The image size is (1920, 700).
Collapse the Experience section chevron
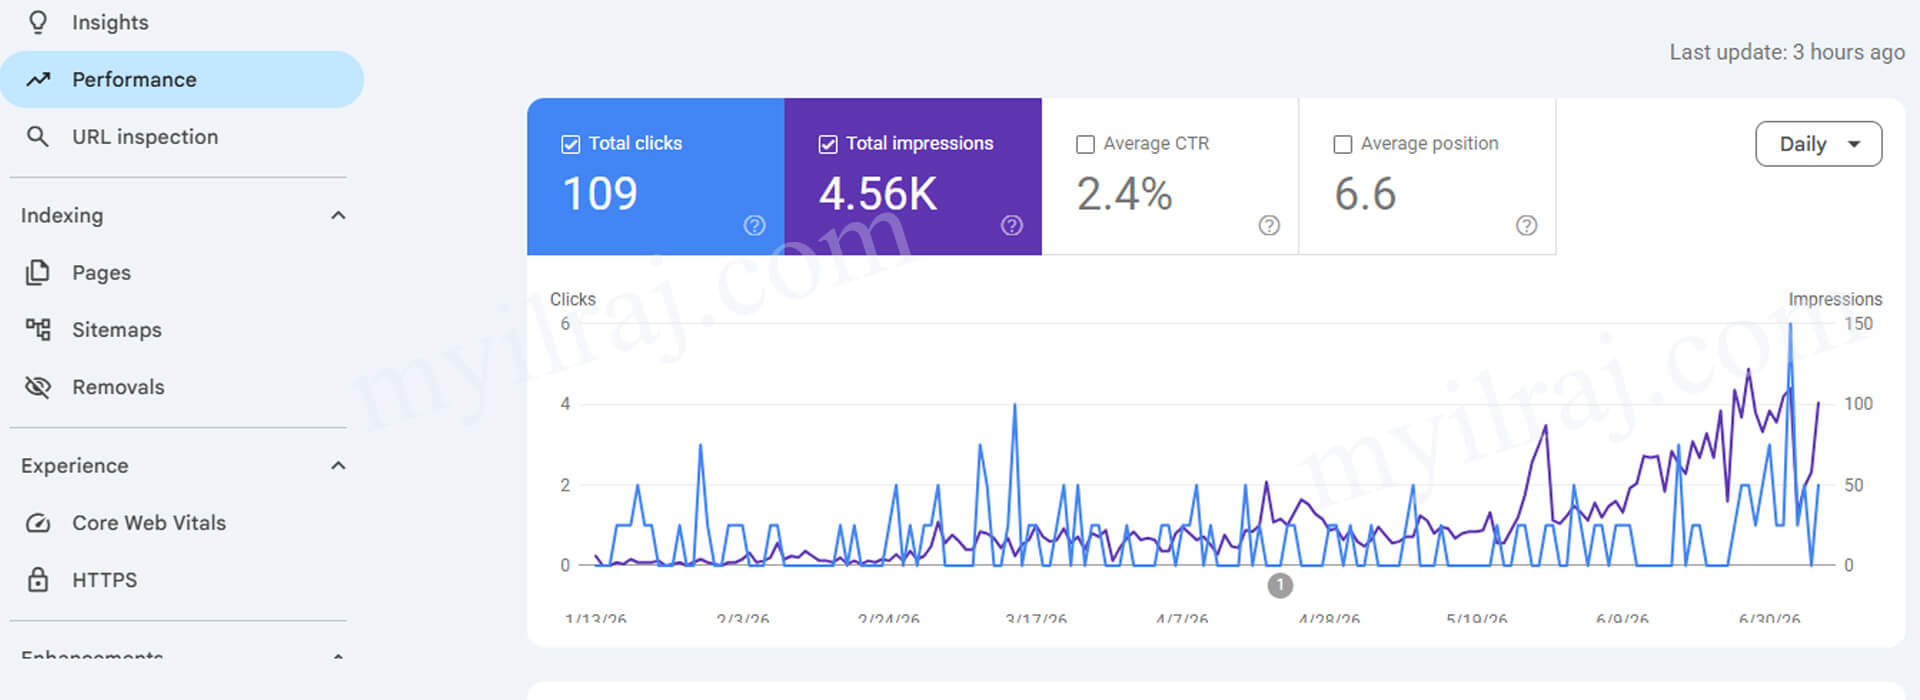(x=338, y=465)
